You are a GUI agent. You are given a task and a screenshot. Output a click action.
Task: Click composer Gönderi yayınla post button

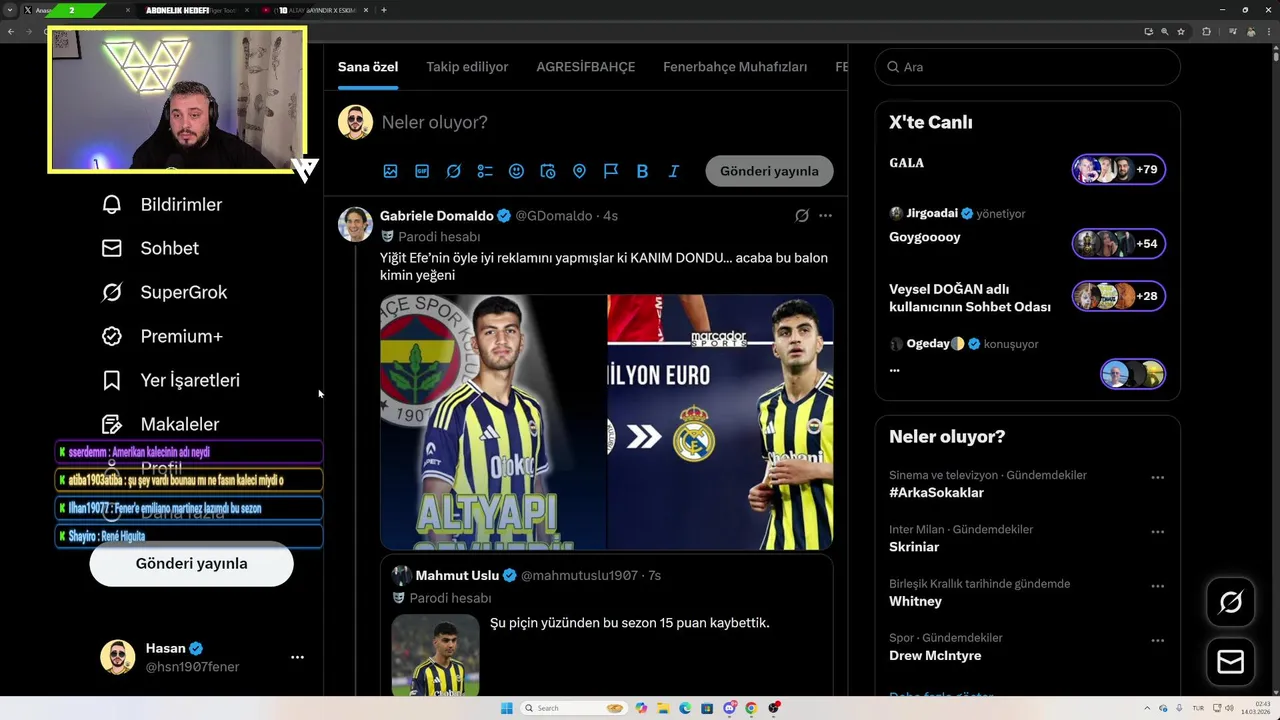pos(769,171)
